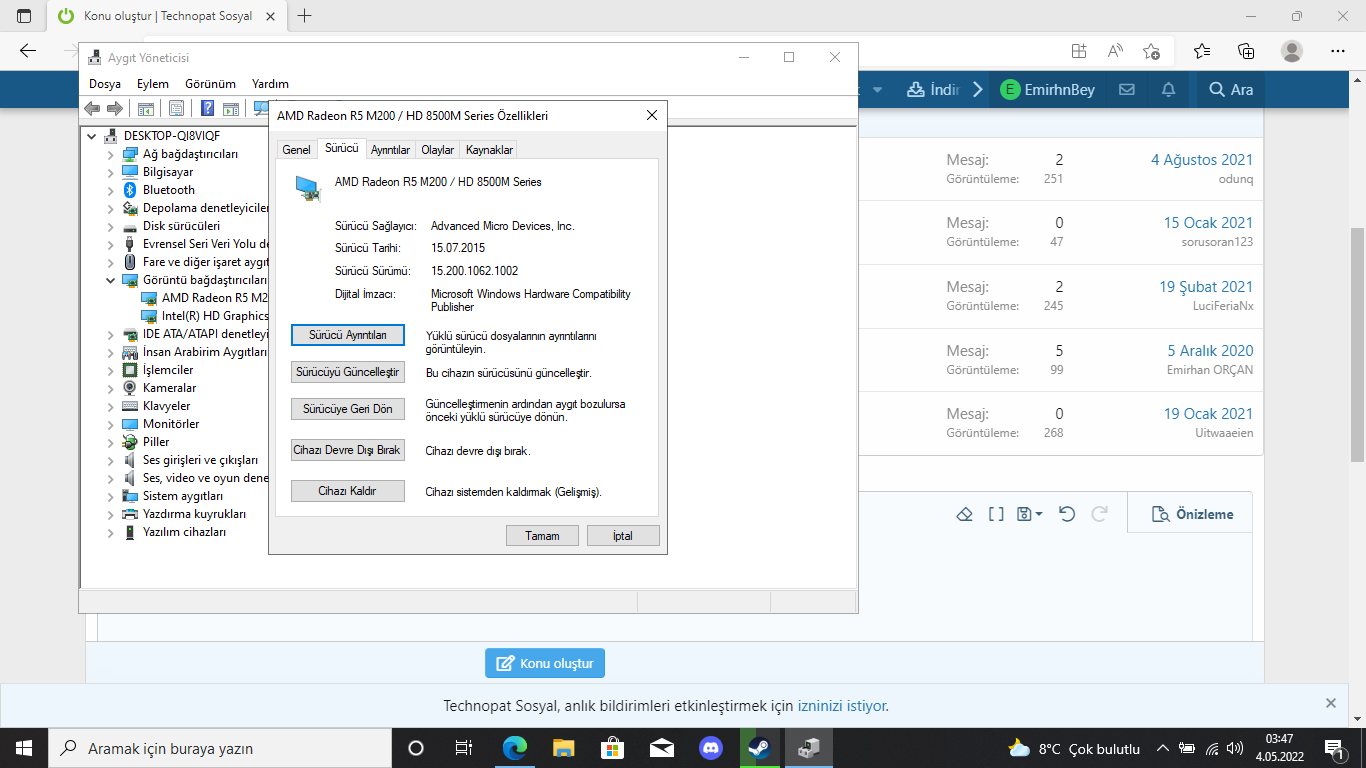1366x768 pixels.
Task: Click the undo icon in the editor toolbar
Action: pos(1067,514)
